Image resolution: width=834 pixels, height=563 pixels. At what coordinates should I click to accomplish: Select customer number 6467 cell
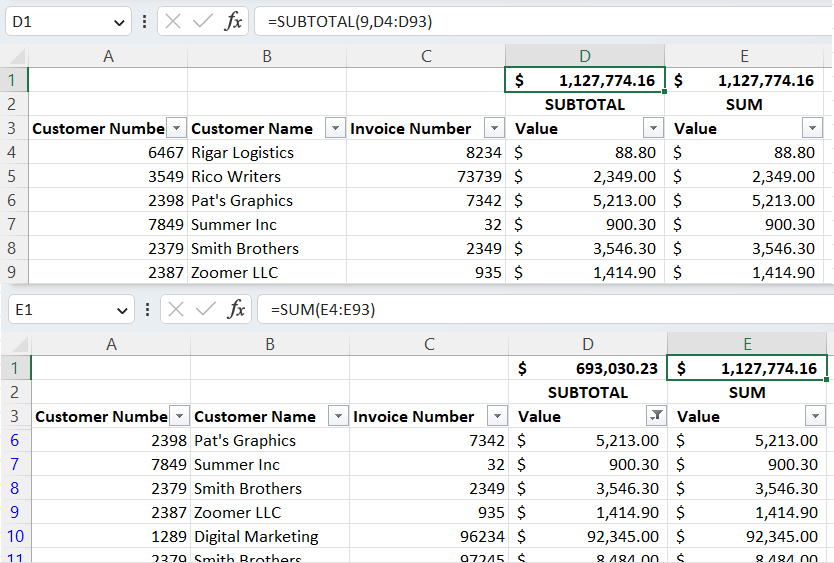[x=108, y=152]
